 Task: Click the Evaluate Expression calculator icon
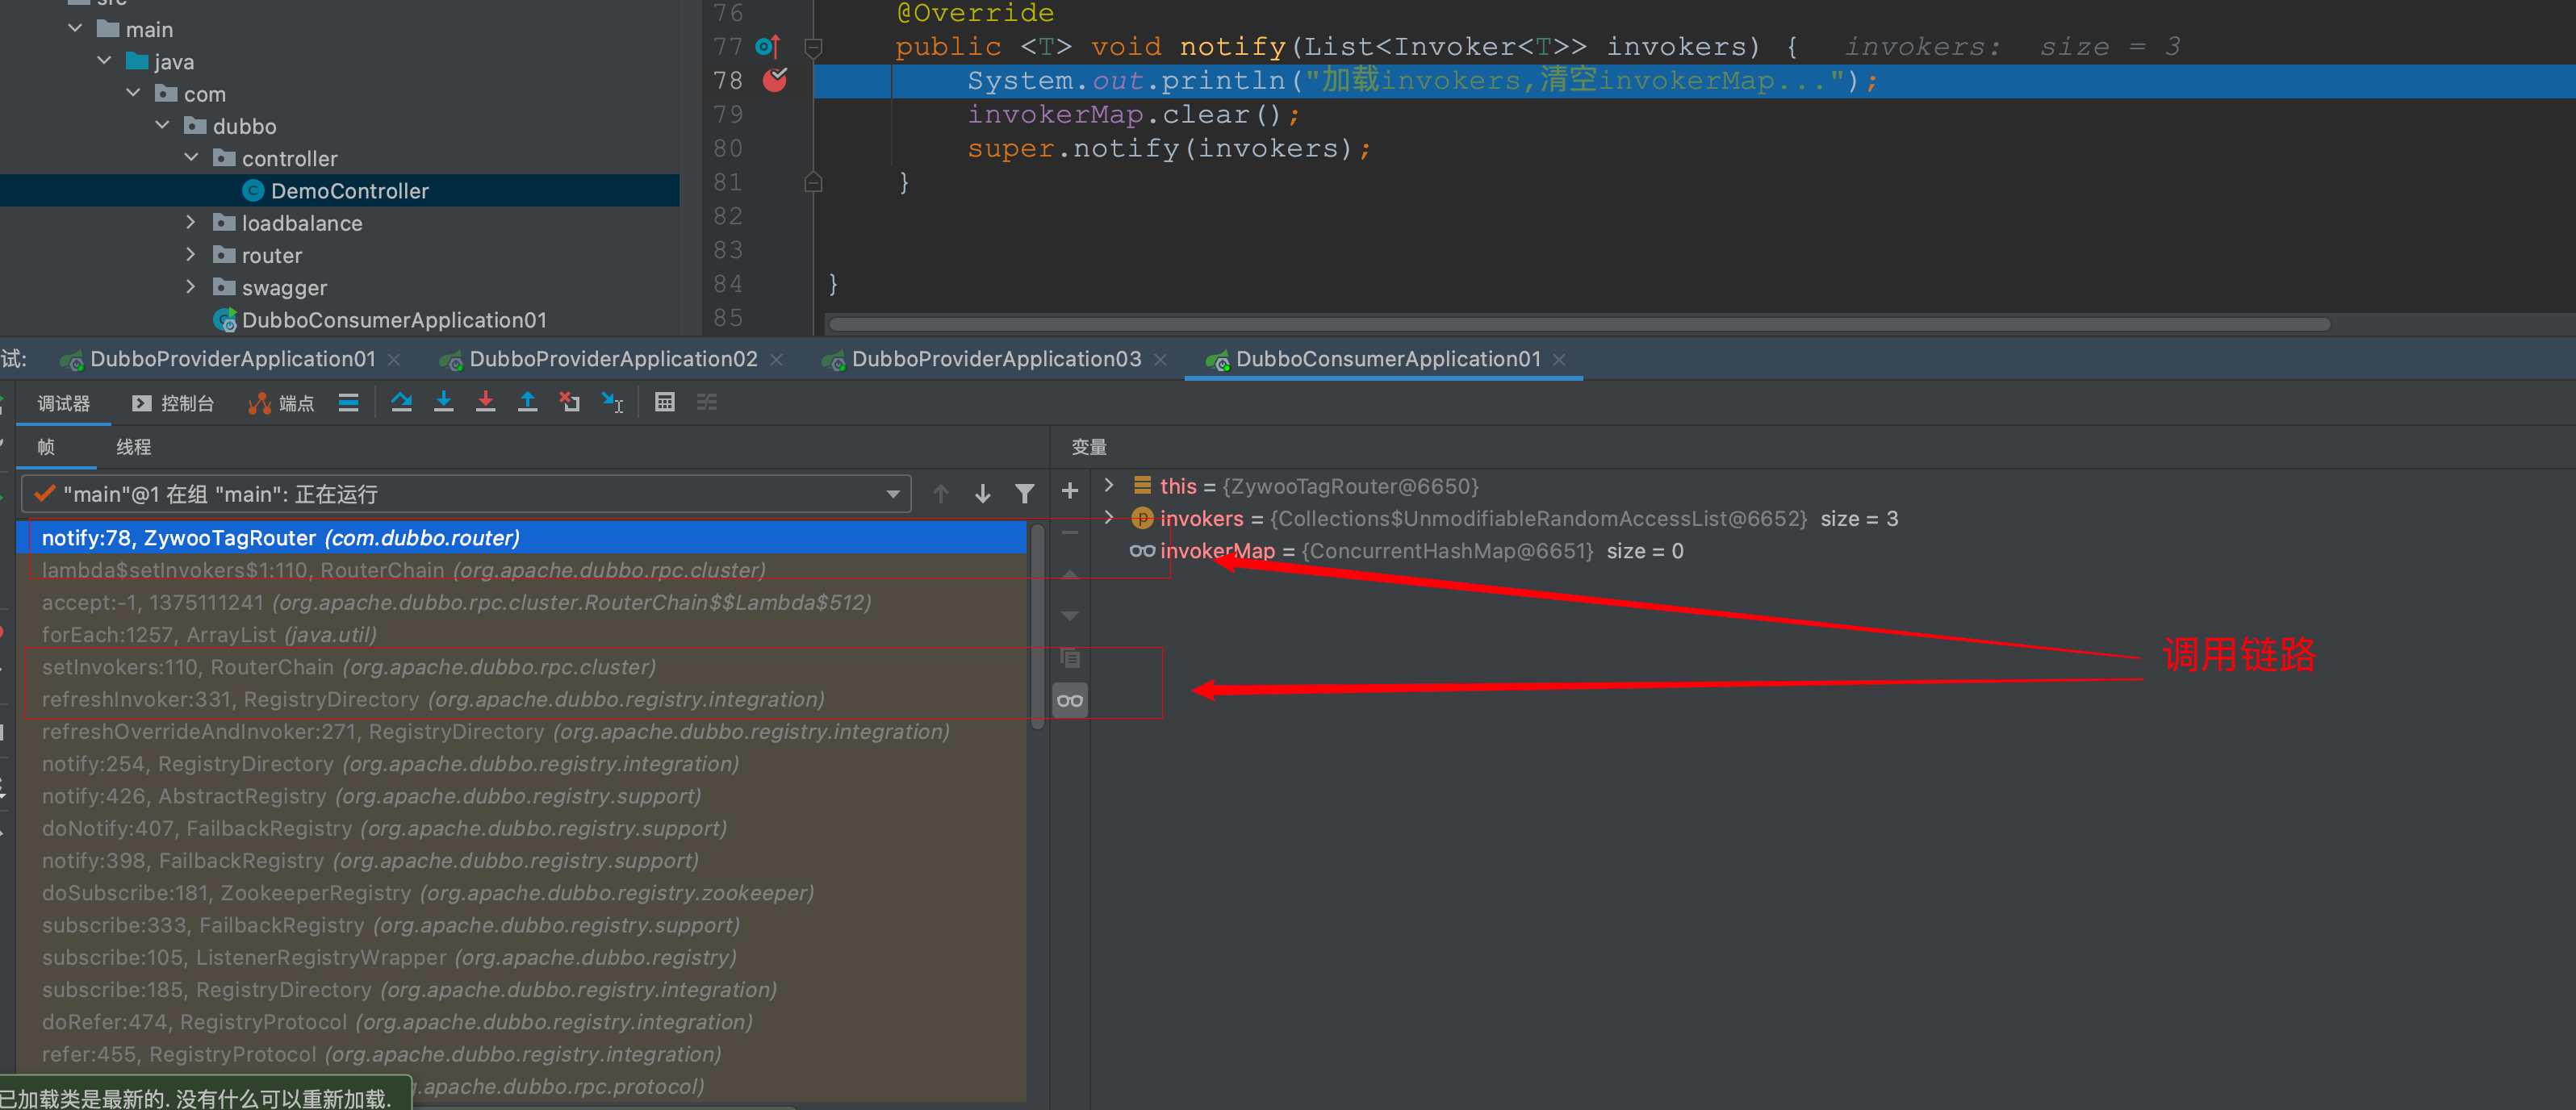[665, 402]
